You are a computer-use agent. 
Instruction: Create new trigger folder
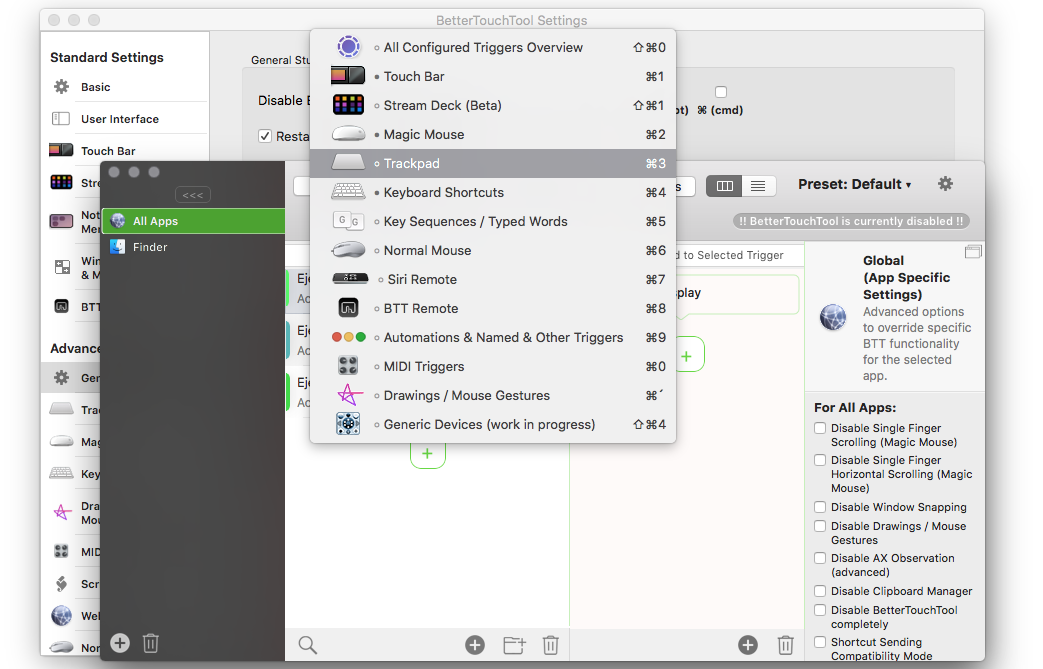click(x=514, y=644)
